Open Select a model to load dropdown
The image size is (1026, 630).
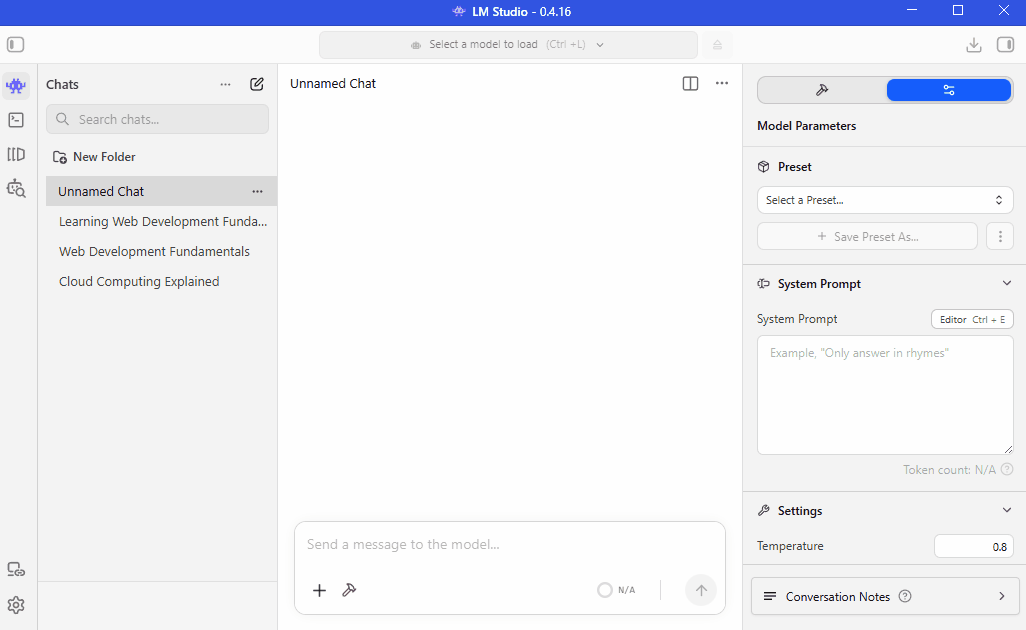508,44
